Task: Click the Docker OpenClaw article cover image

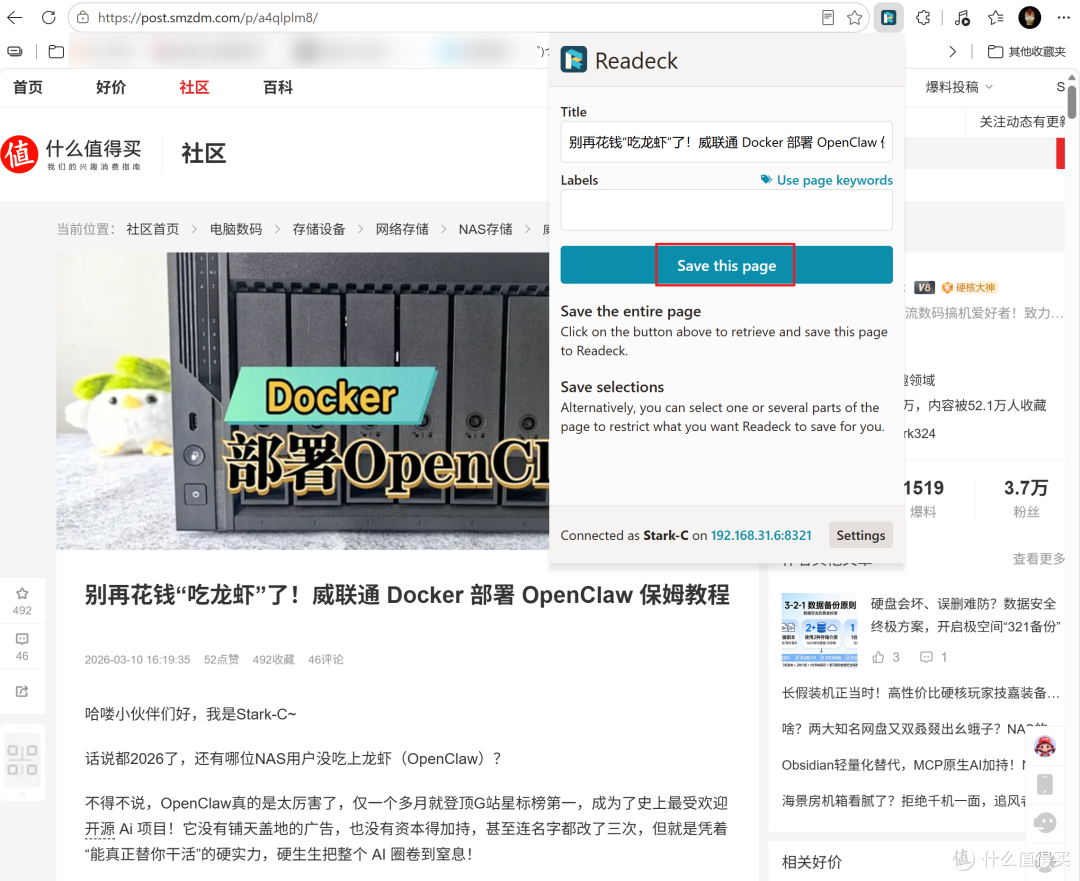Action: pos(302,401)
